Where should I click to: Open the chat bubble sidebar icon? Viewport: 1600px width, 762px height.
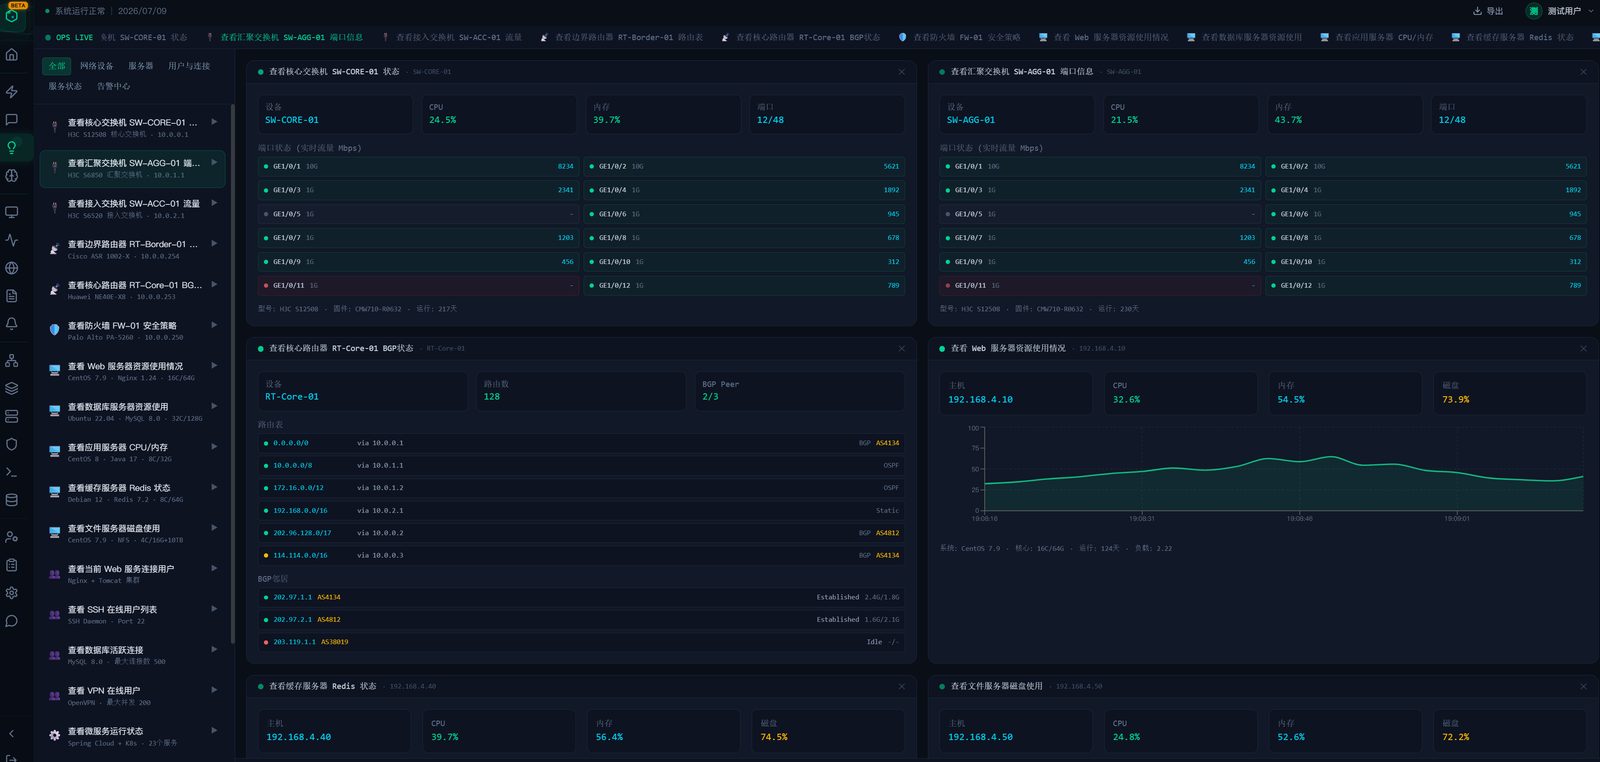[12, 120]
